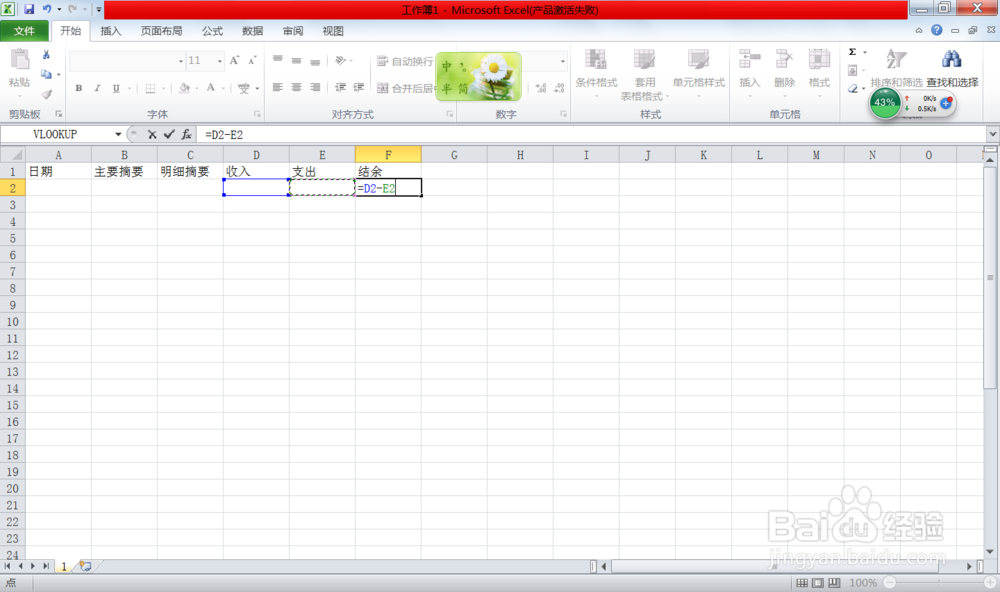Open 排序和筛选 sort and filter
The width and height of the screenshot is (1000, 592).
tap(896, 69)
